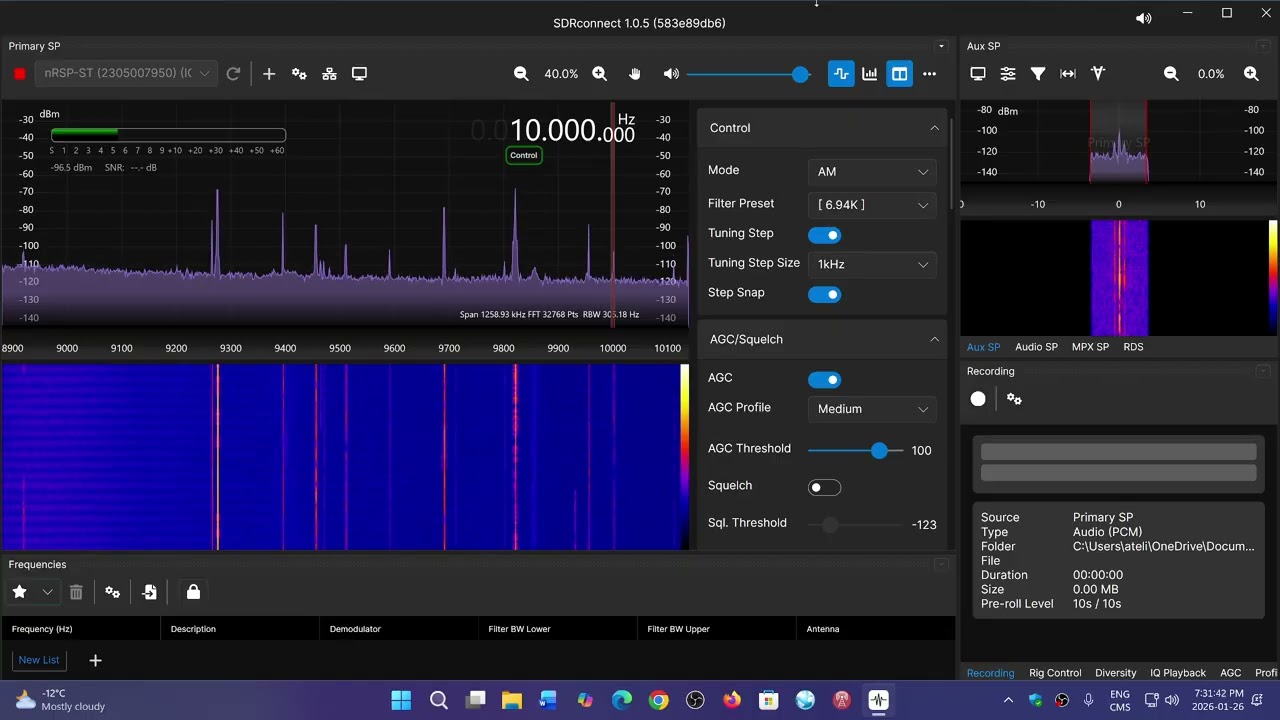Sort by Frequency (Hz) column header
Screen dimensions: 1280x720
tap(80, 629)
